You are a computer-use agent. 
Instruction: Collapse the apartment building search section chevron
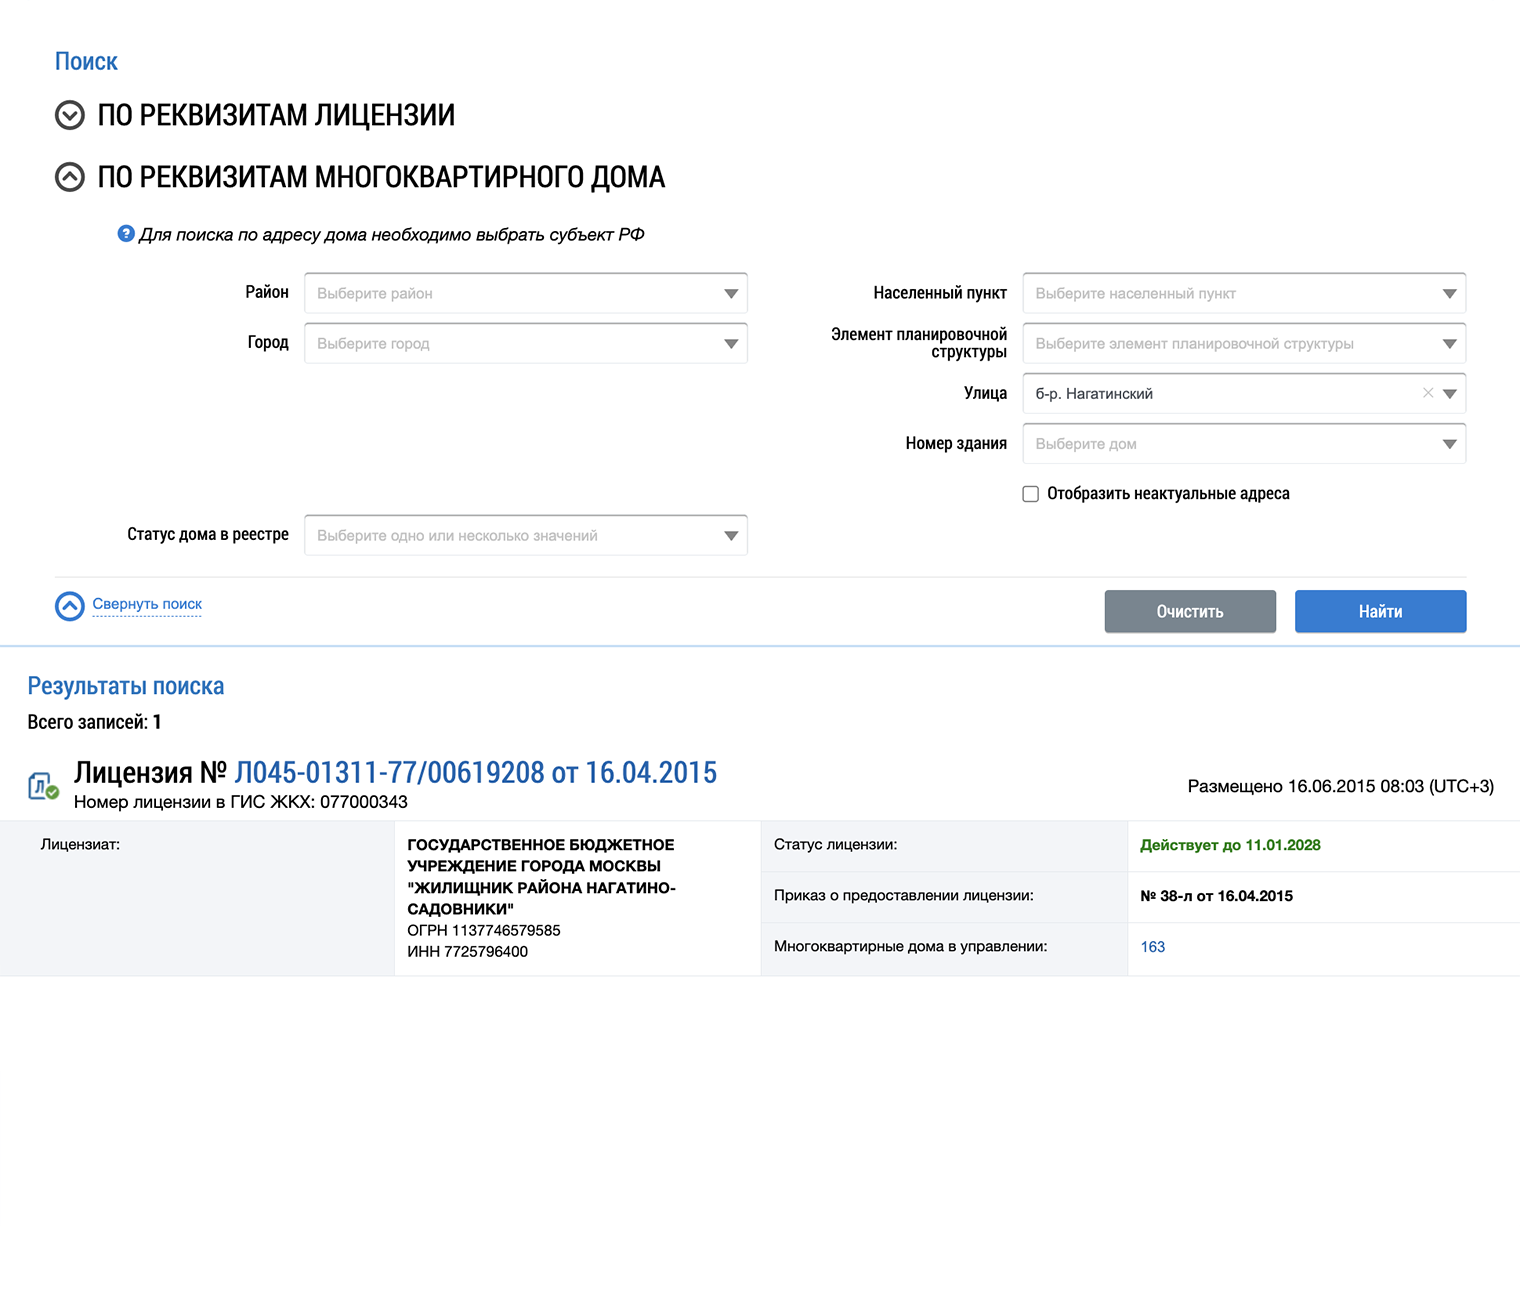[x=70, y=178]
